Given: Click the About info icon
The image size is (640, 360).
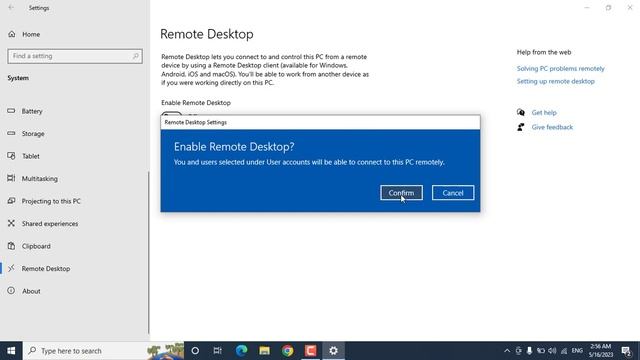Looking at the screenshot, I should click(11, 291).
